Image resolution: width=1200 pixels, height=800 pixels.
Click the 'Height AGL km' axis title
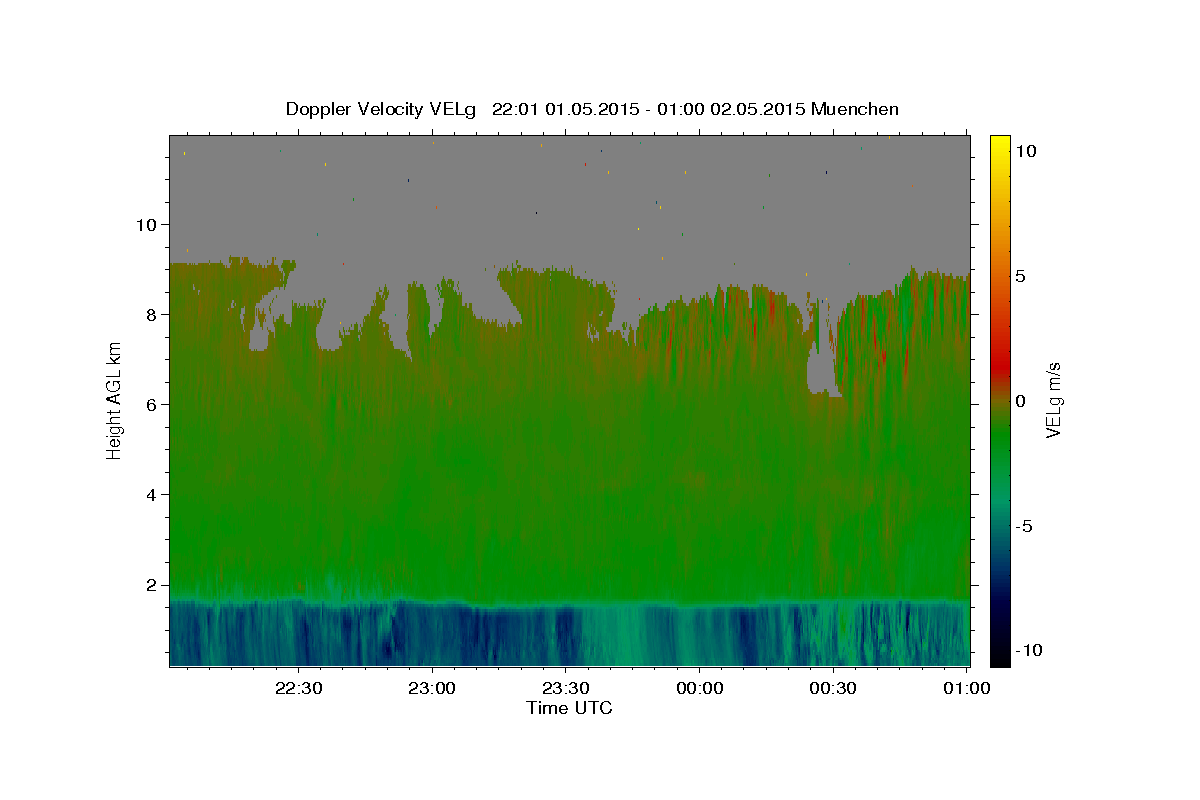coord(114,400)
